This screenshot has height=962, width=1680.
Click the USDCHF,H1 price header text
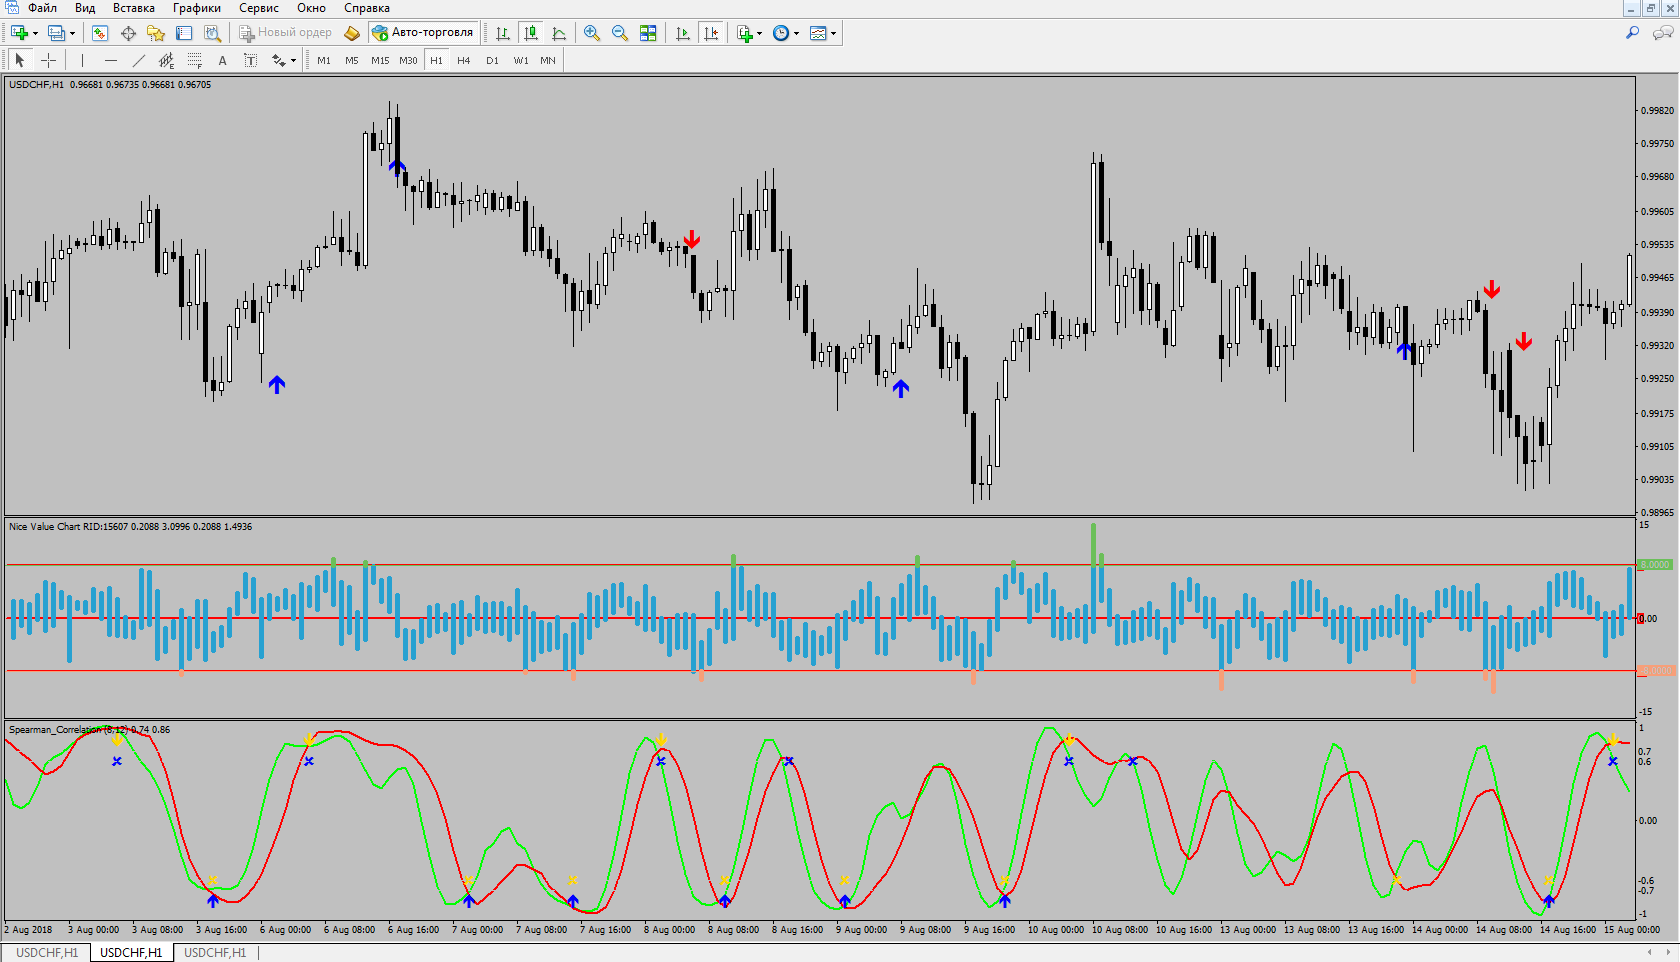pos(110,85)
